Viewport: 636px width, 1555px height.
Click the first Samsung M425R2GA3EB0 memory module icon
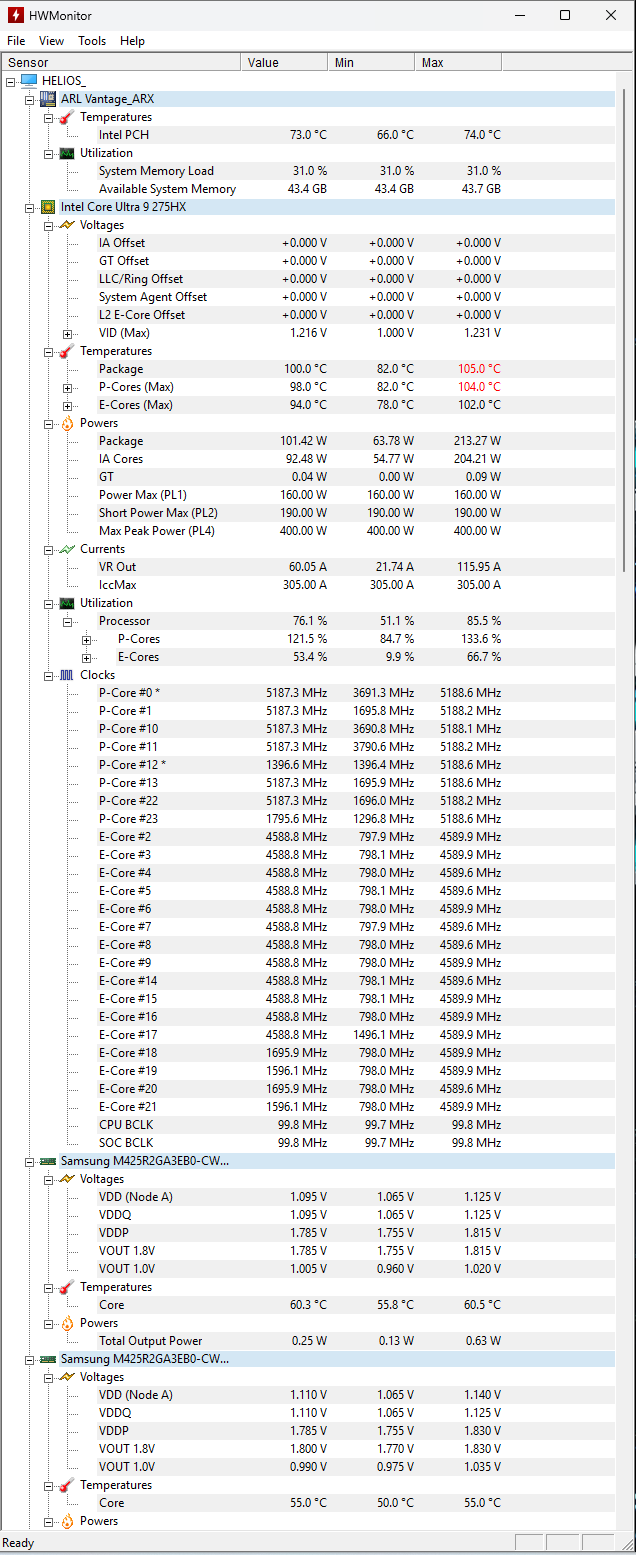point(47,1161)
